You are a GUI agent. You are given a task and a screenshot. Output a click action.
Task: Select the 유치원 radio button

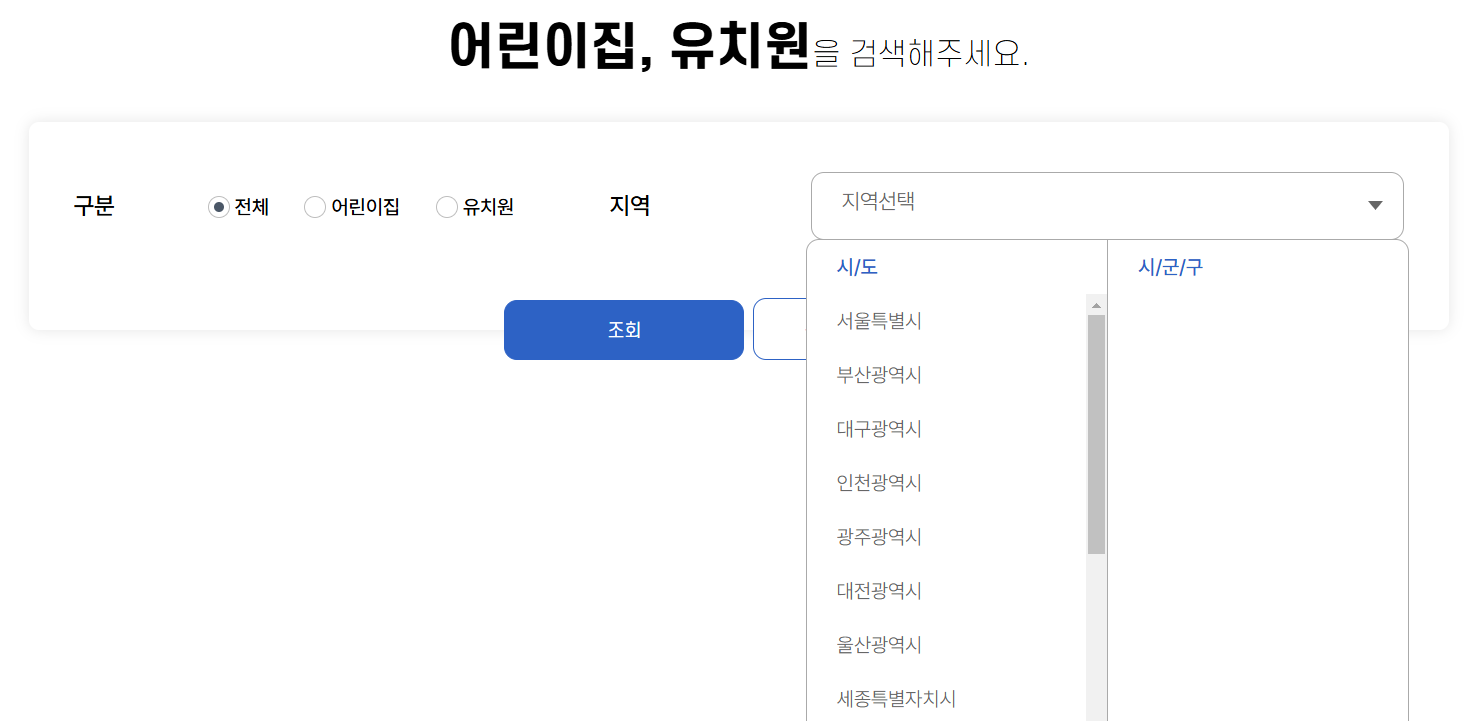(x=446, y=206)
